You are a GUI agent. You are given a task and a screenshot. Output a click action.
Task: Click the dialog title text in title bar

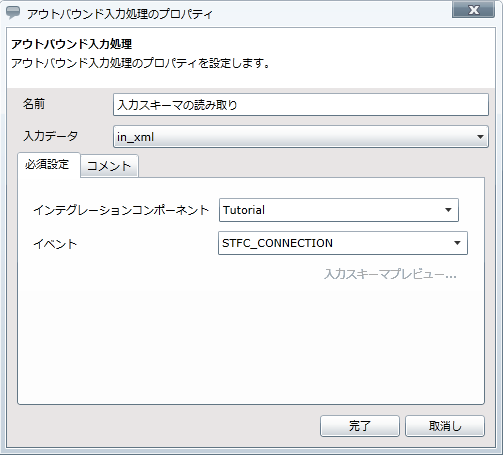pyautogui.click(x=120, y=14)
